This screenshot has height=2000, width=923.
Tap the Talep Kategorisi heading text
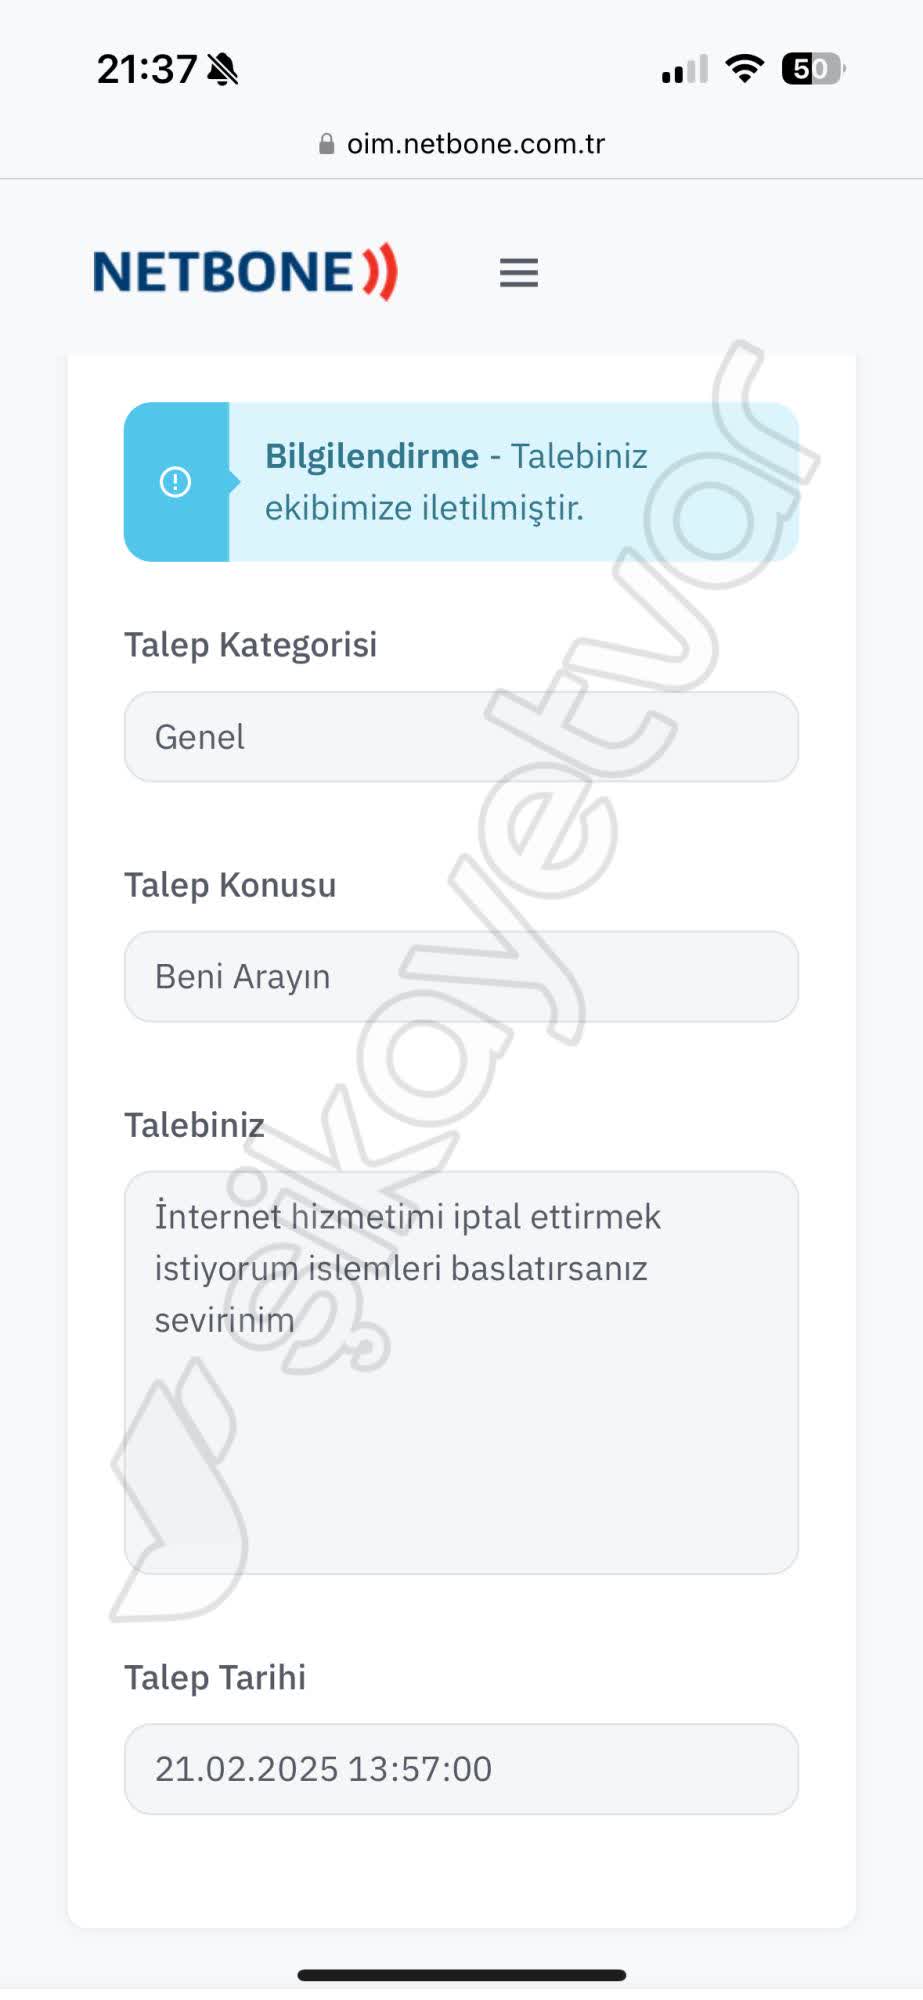(x=250, y=644)
